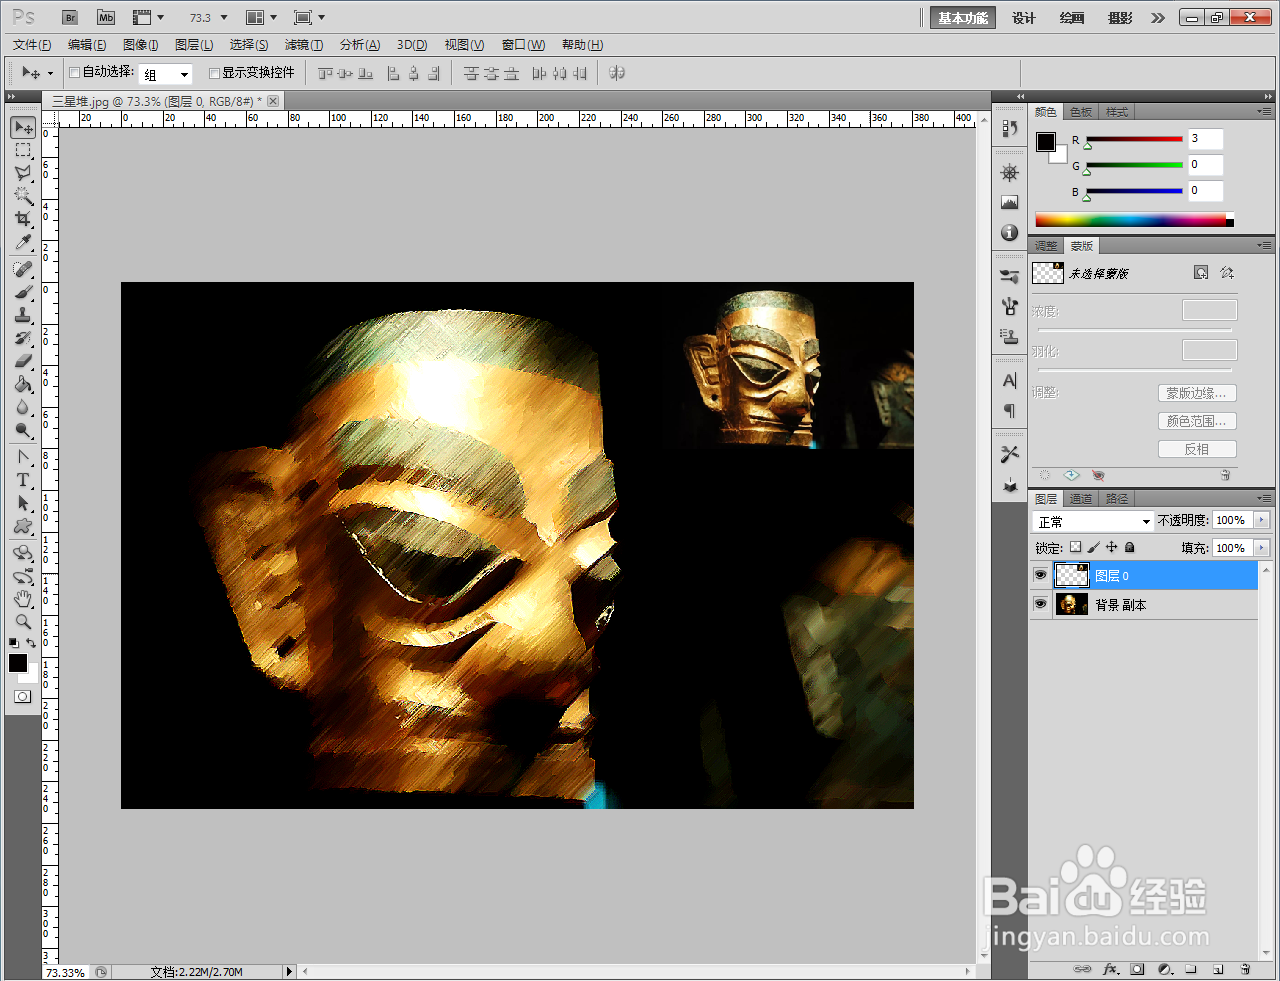Open the collapsed History panel icon
The image size is (1280, 981).
point(1009,128)
